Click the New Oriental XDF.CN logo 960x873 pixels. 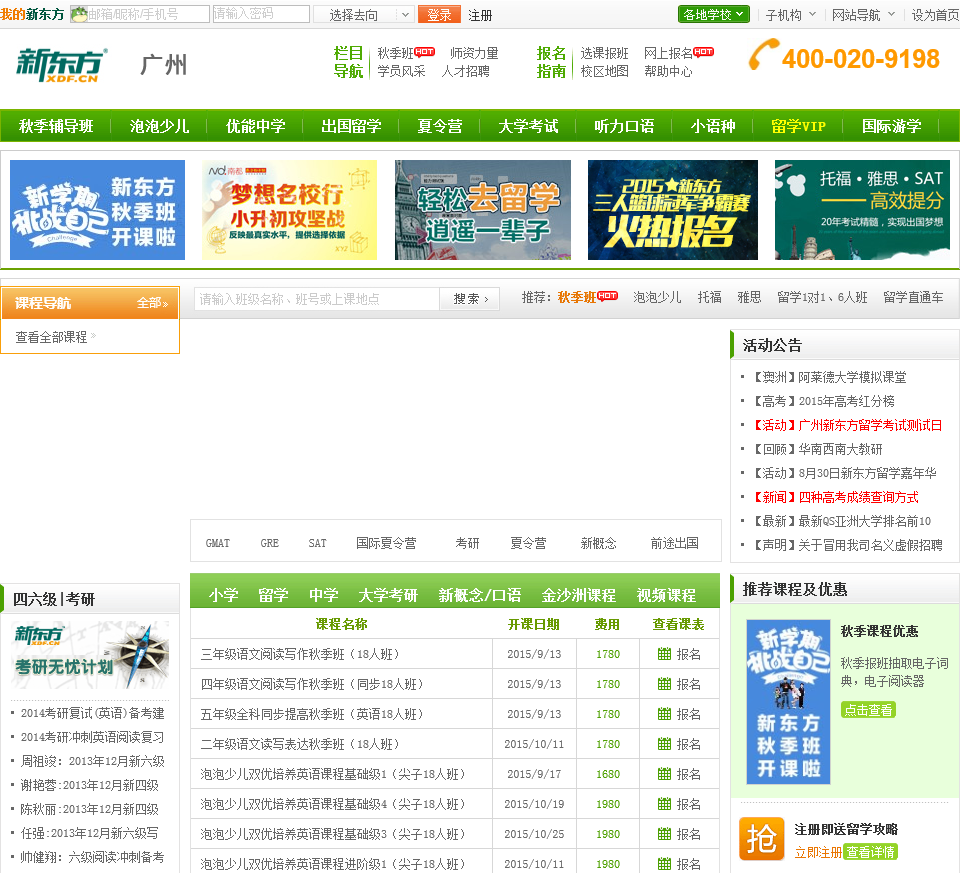[61, 65]
